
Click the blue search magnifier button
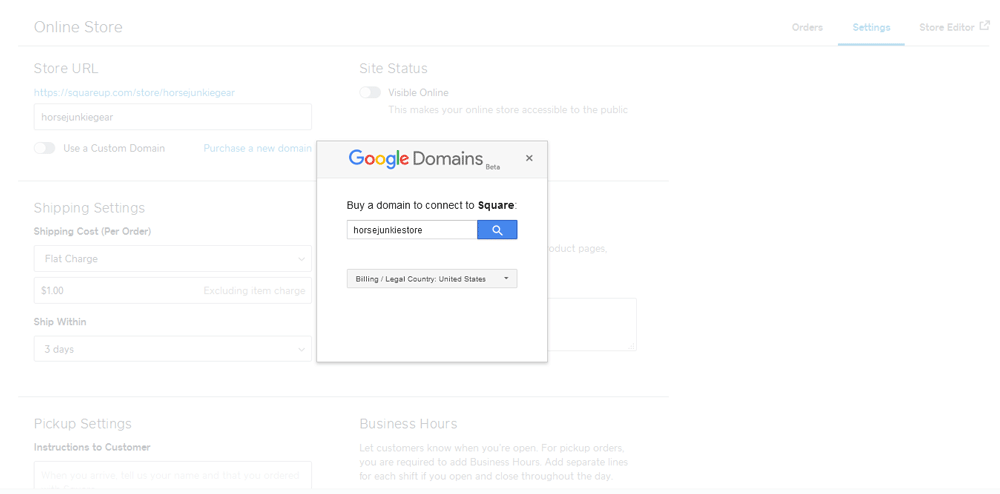tap(497, 229)
